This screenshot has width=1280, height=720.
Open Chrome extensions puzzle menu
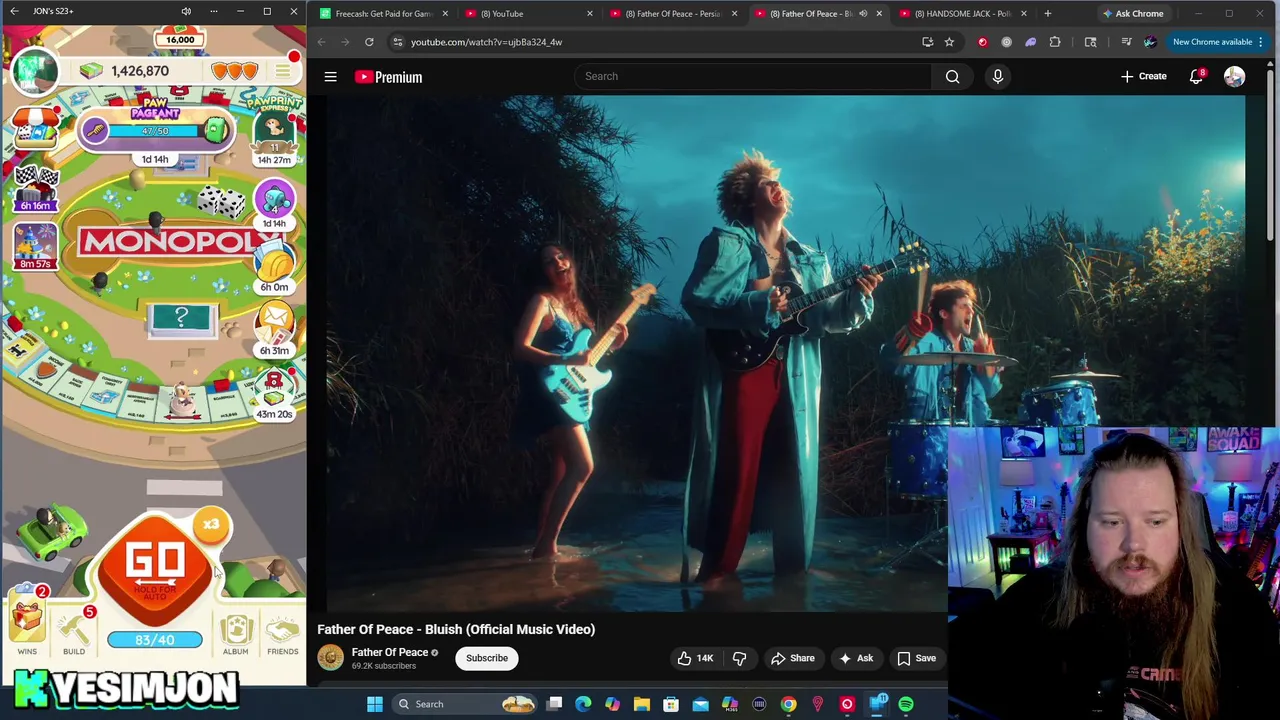1055,42
